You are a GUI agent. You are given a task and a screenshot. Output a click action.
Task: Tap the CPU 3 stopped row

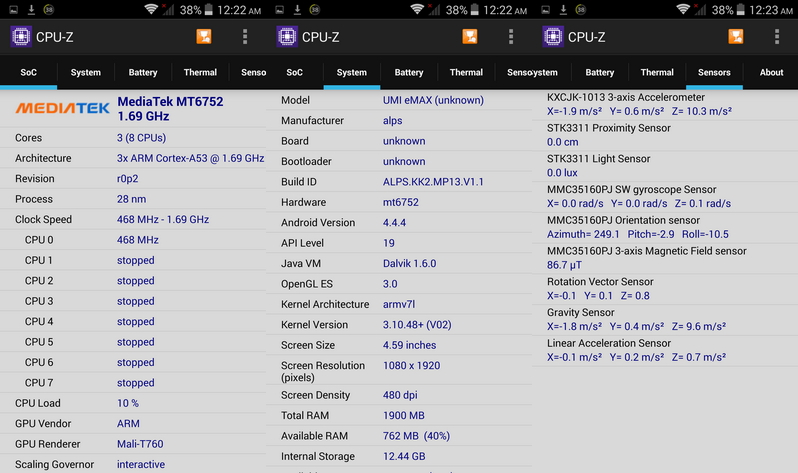tap(133, 301)
